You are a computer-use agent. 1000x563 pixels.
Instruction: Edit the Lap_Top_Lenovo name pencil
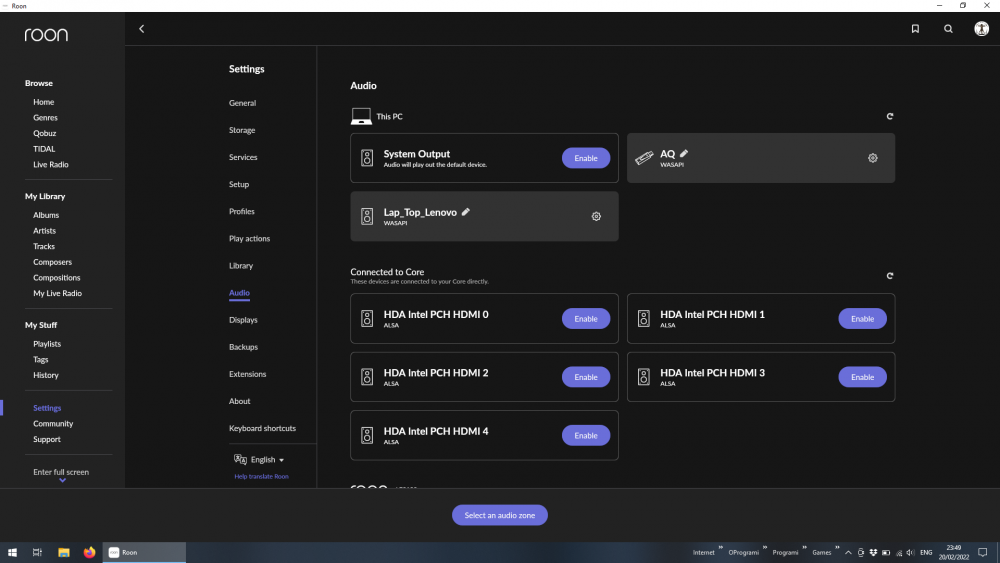[466, 212]
